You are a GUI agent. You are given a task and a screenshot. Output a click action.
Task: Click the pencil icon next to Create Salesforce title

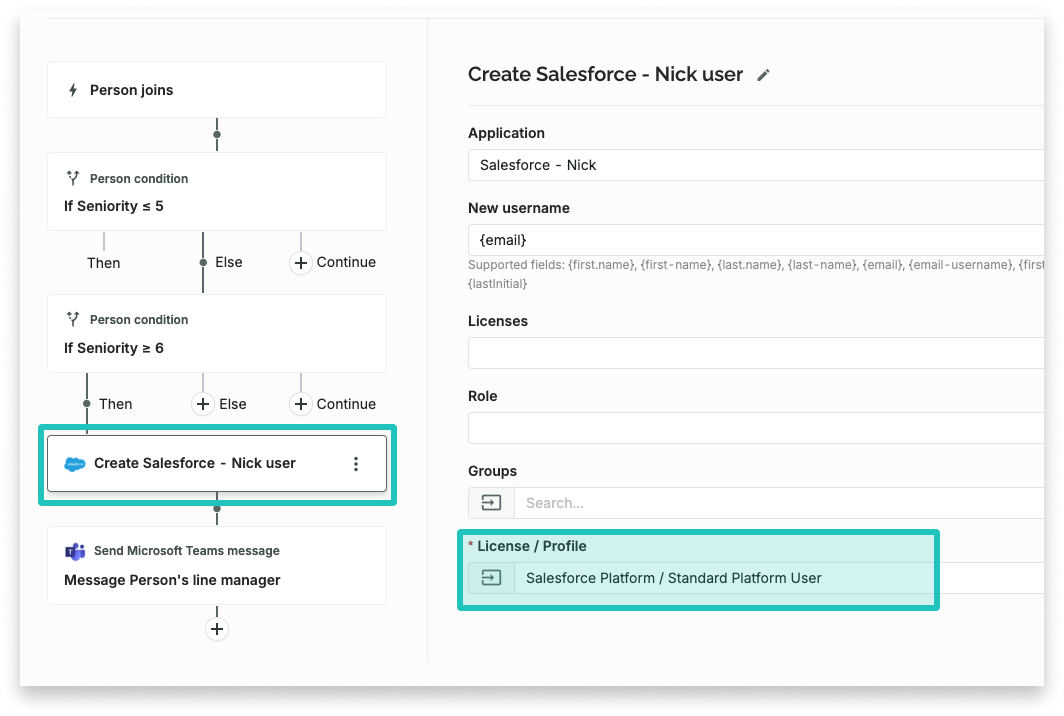pos(763,74)
